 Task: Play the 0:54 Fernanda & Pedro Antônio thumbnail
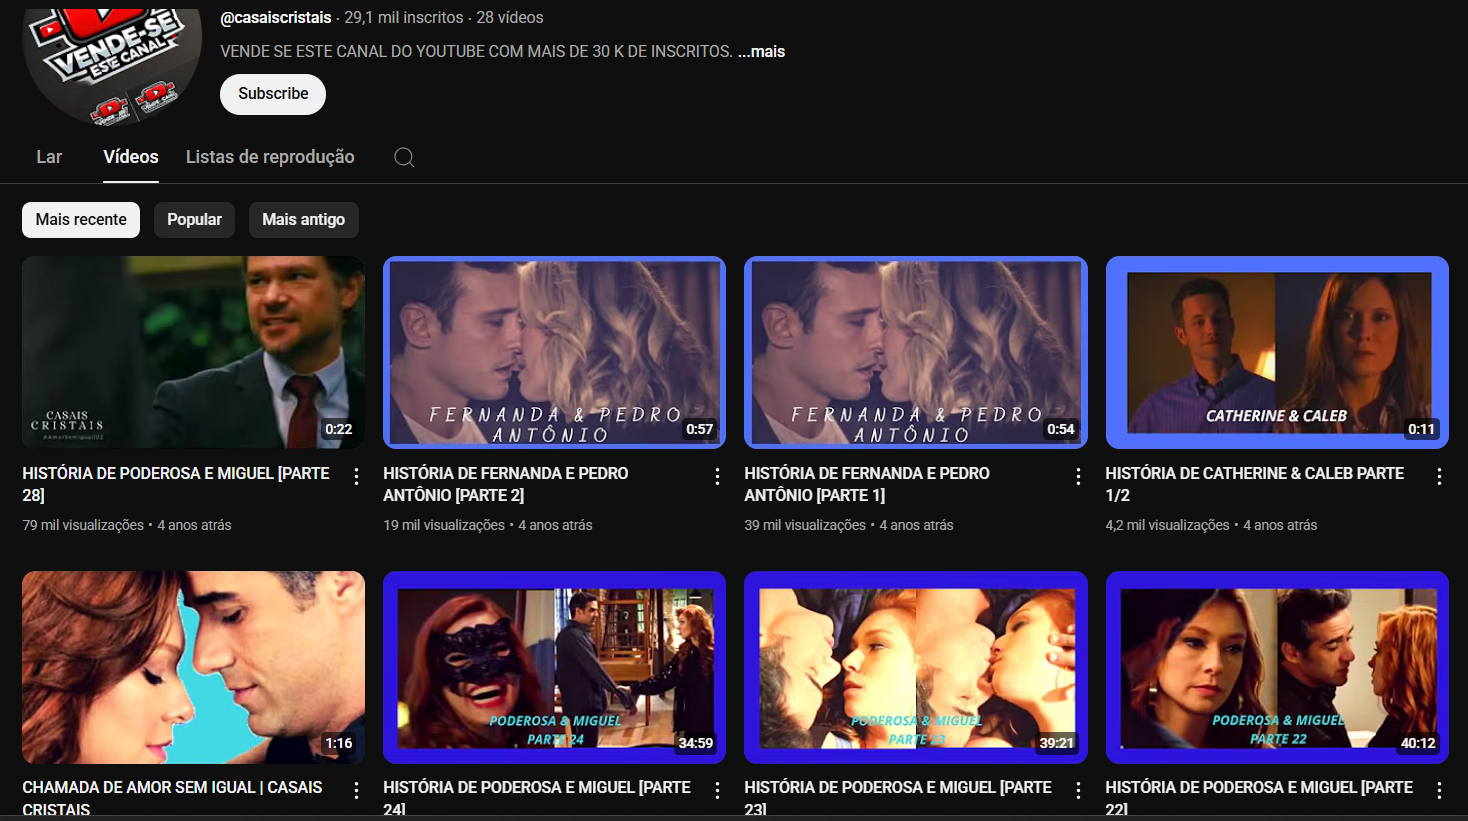click(x=915, y=352)
